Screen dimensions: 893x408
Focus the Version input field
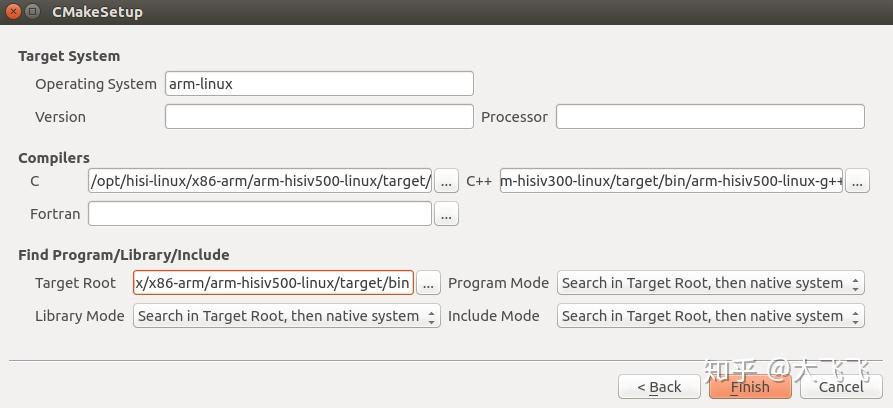[319, 117]
